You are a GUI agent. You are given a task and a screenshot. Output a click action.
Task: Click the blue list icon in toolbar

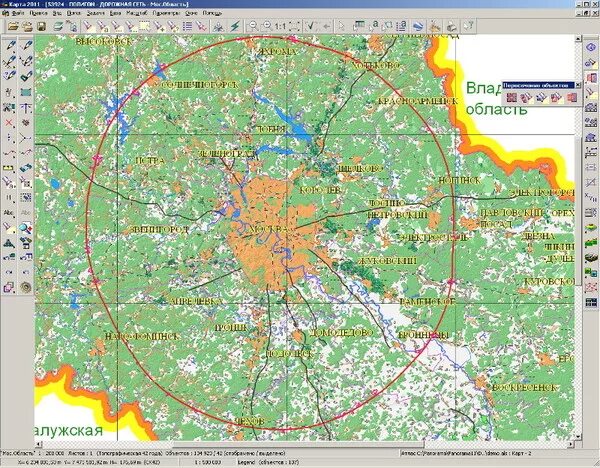tap(187, 26)
